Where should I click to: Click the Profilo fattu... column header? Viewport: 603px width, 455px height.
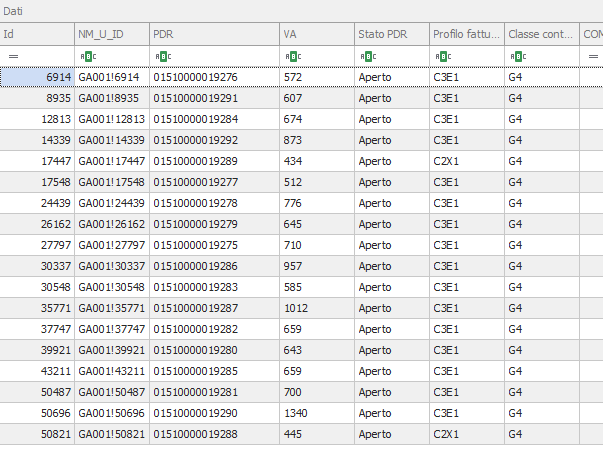tap(467, 34)
